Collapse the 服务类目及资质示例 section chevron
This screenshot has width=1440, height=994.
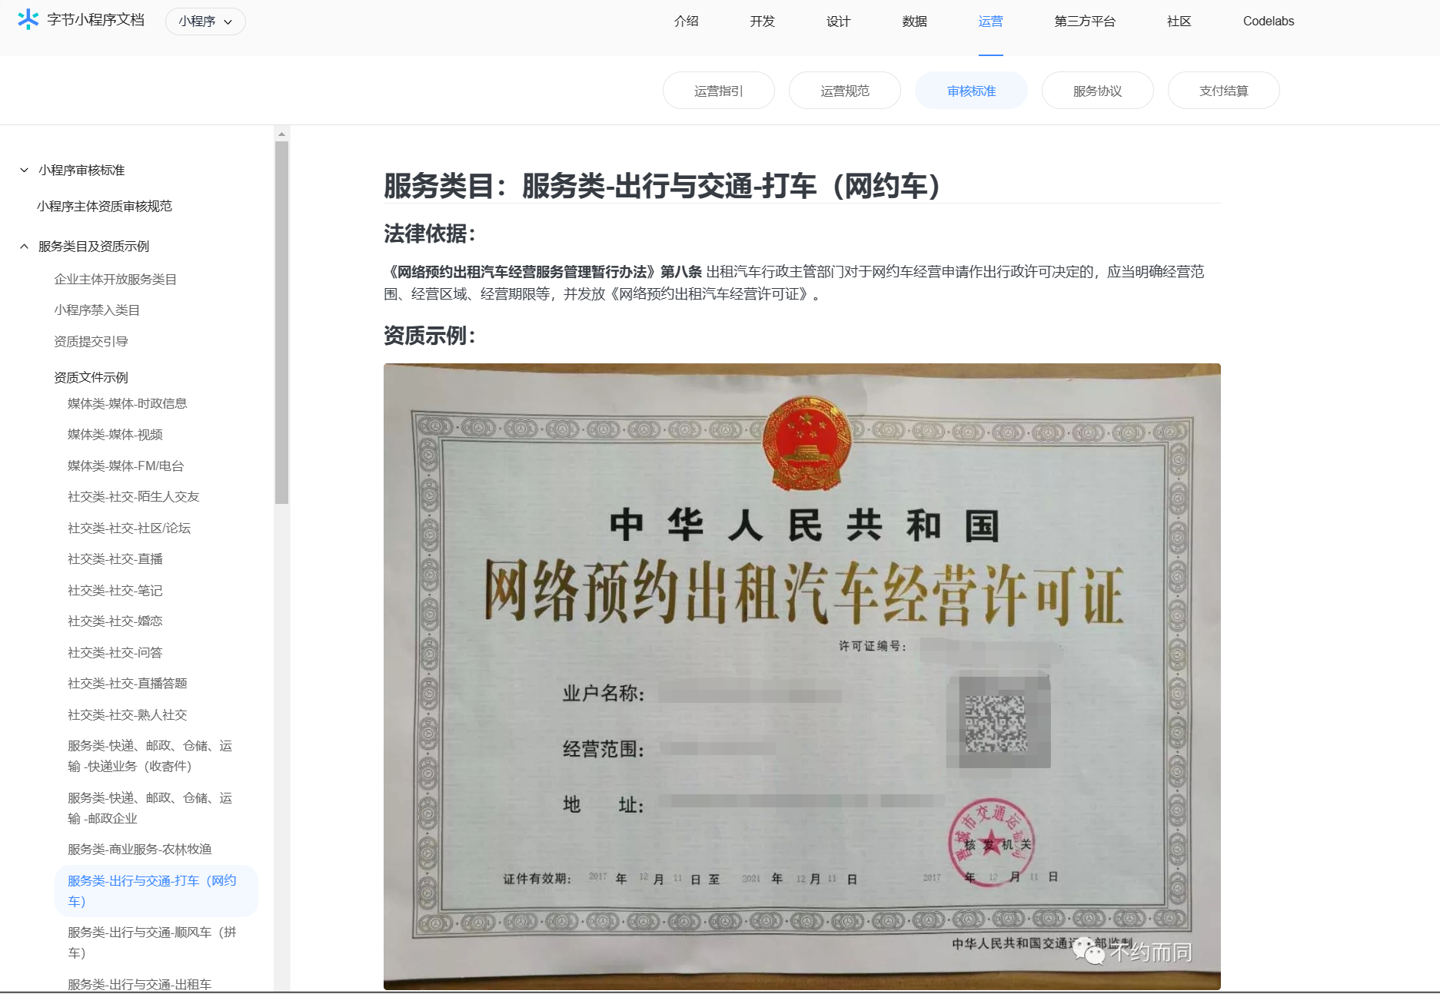point(24,246)
